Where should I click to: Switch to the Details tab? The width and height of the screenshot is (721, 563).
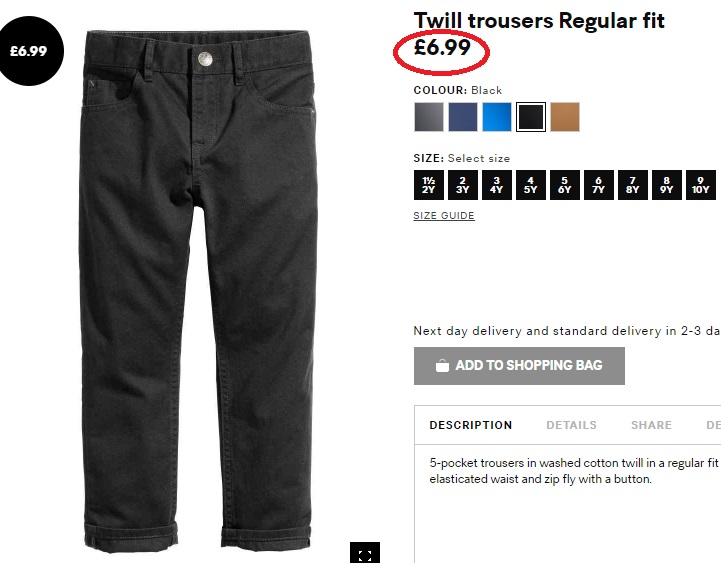click(571, 425)
